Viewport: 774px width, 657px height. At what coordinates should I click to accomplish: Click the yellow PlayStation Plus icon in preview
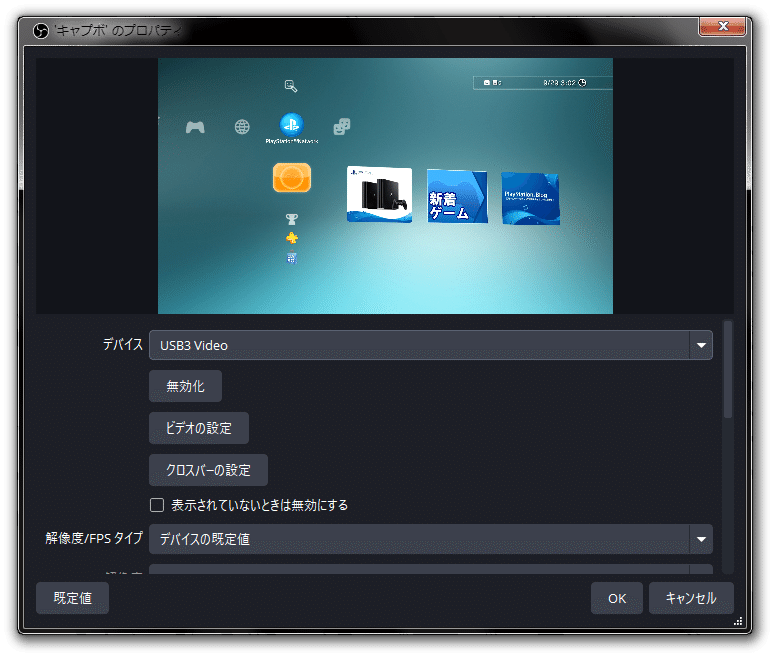pyautogui.click(x=292, y=238)
